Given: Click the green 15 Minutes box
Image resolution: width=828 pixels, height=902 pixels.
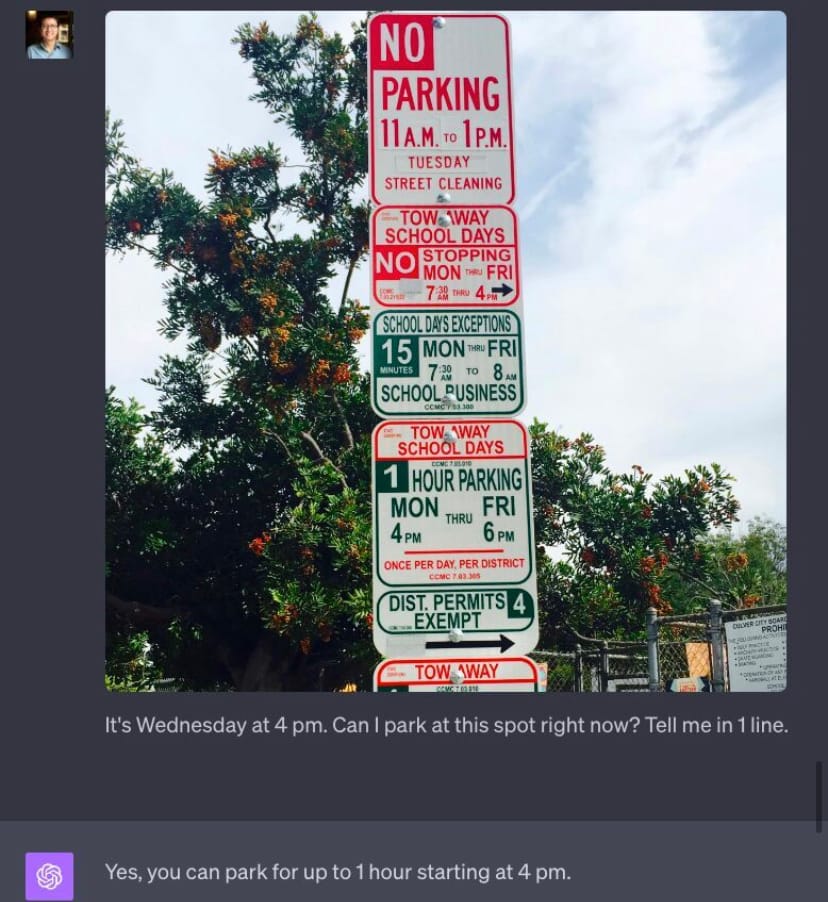Looking at the screenshot, I should click(x=396, y=357).
